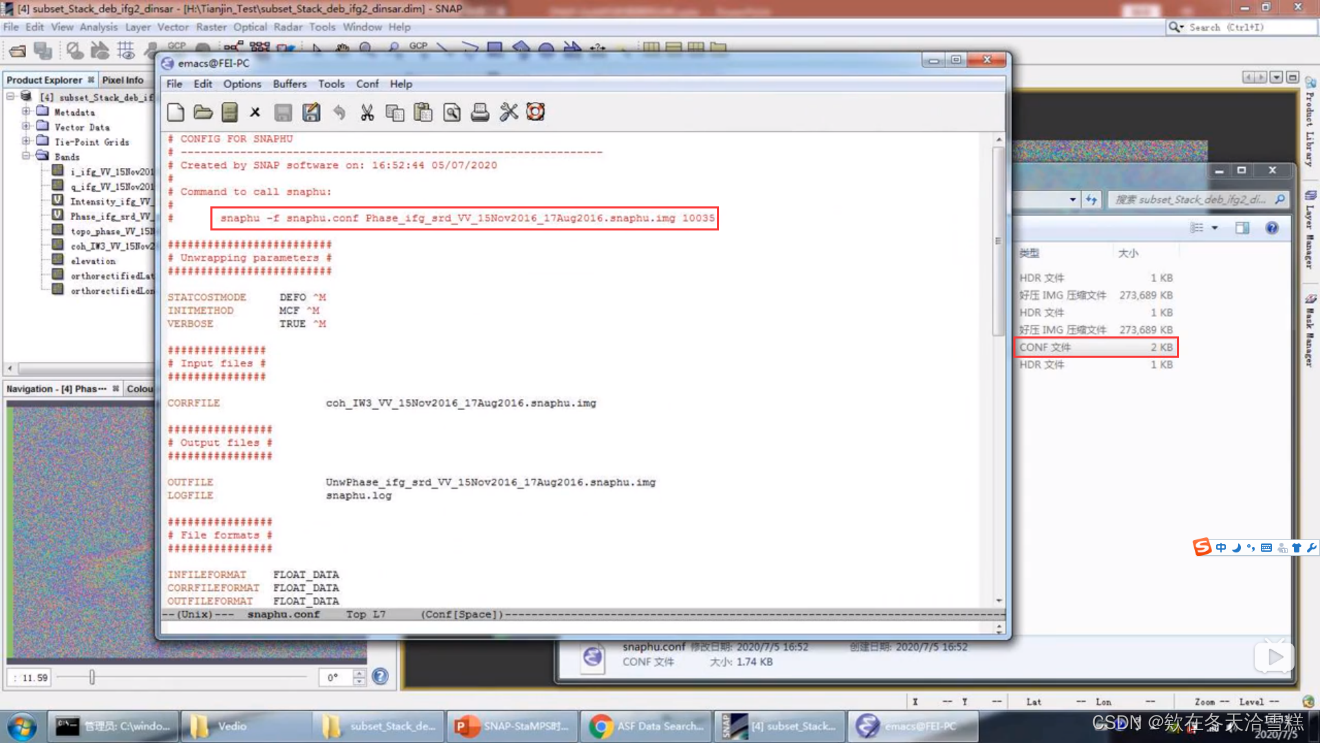The width and height of the screenshot is (1320, 743).
Task: Collapse the [4] subset_Stack_deb_ifg product node
Action: (10, 97)
